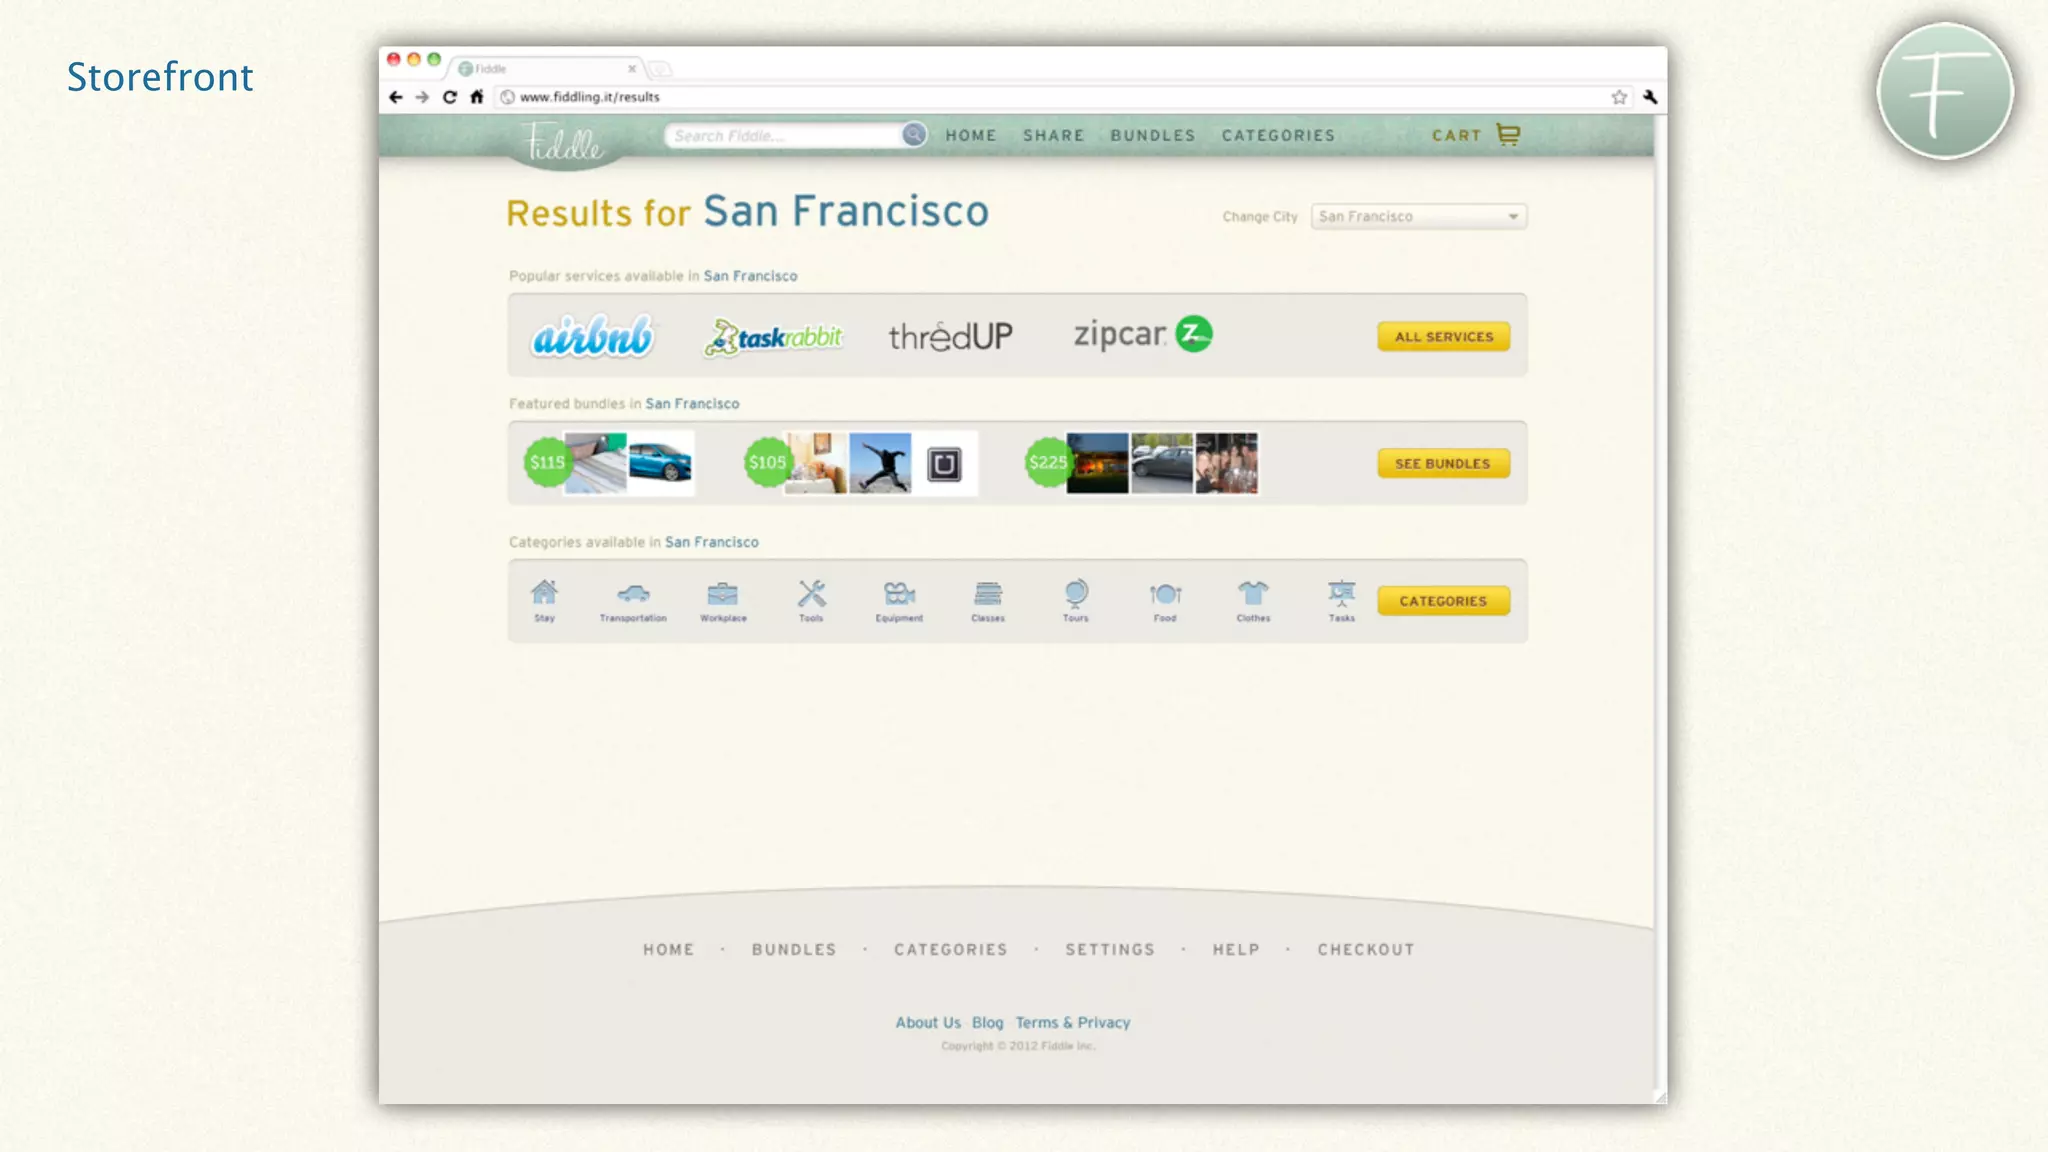Open BUNDLES in top navigation
Image resolution: width=2048 pixels, height=1152 pixels.
point(1152,135)
